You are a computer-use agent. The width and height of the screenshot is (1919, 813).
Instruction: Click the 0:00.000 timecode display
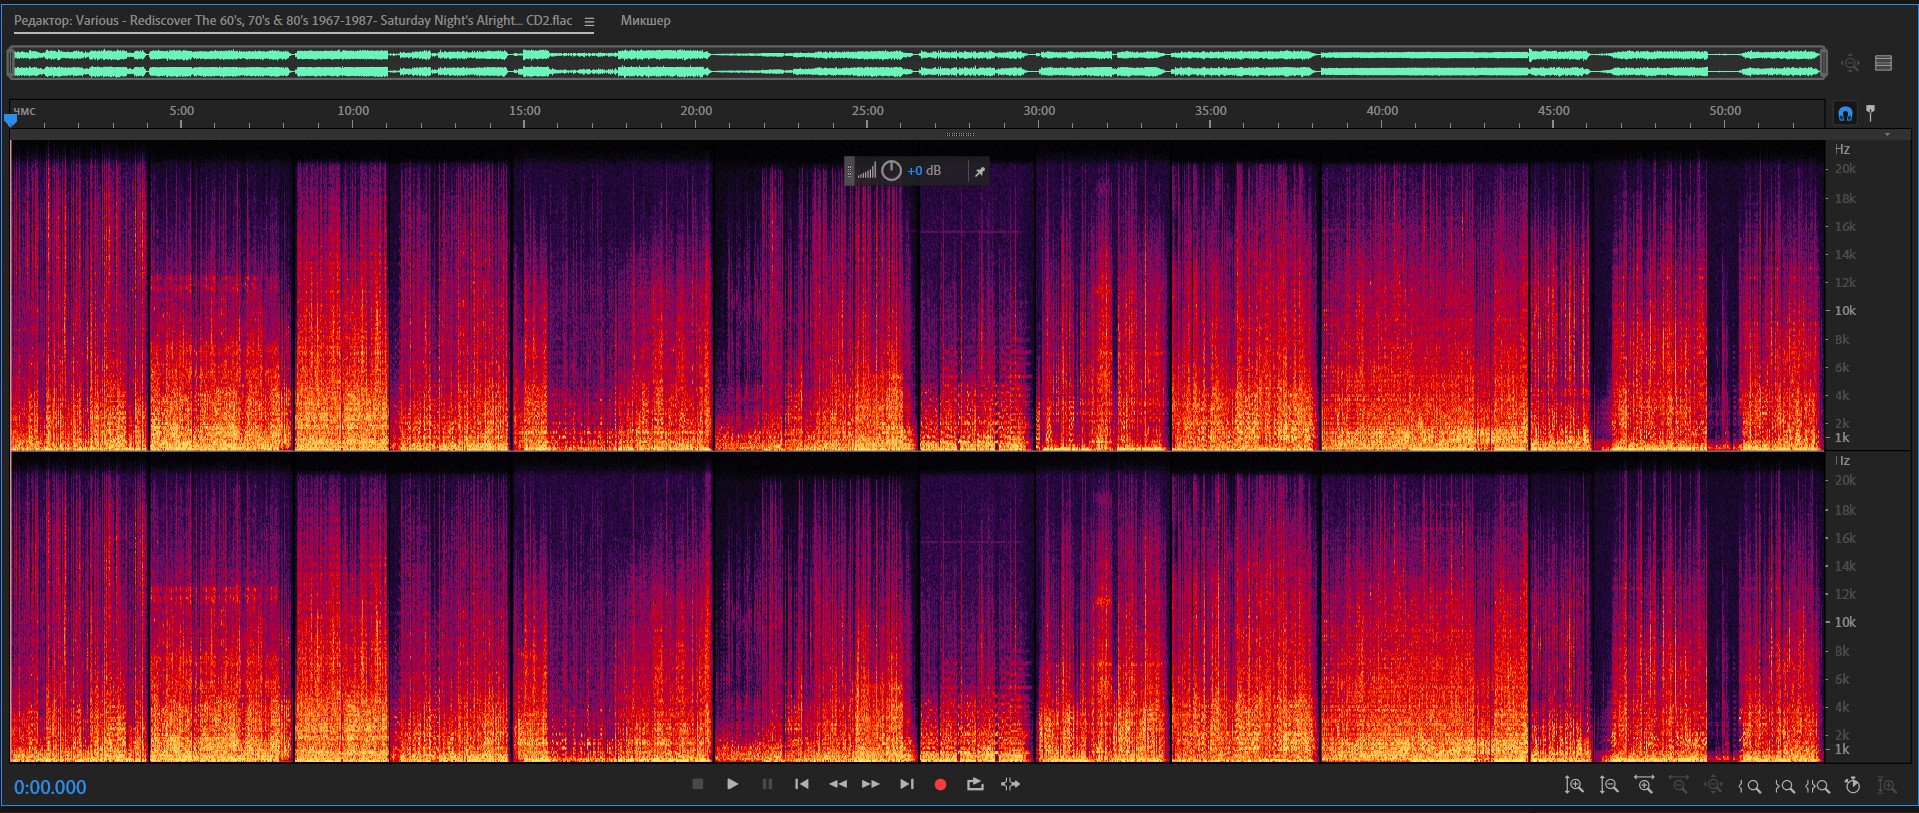pyautogui.click(x=50, y=787)
